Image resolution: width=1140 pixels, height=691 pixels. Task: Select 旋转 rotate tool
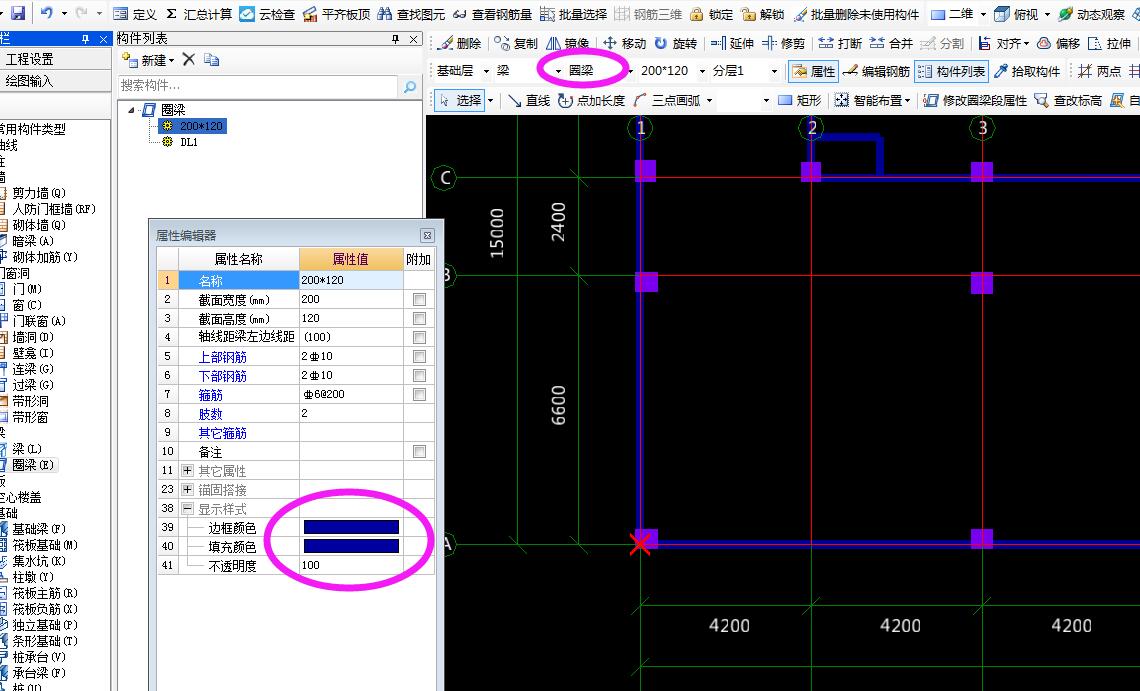pyautogui.click(x=676, y=43)
